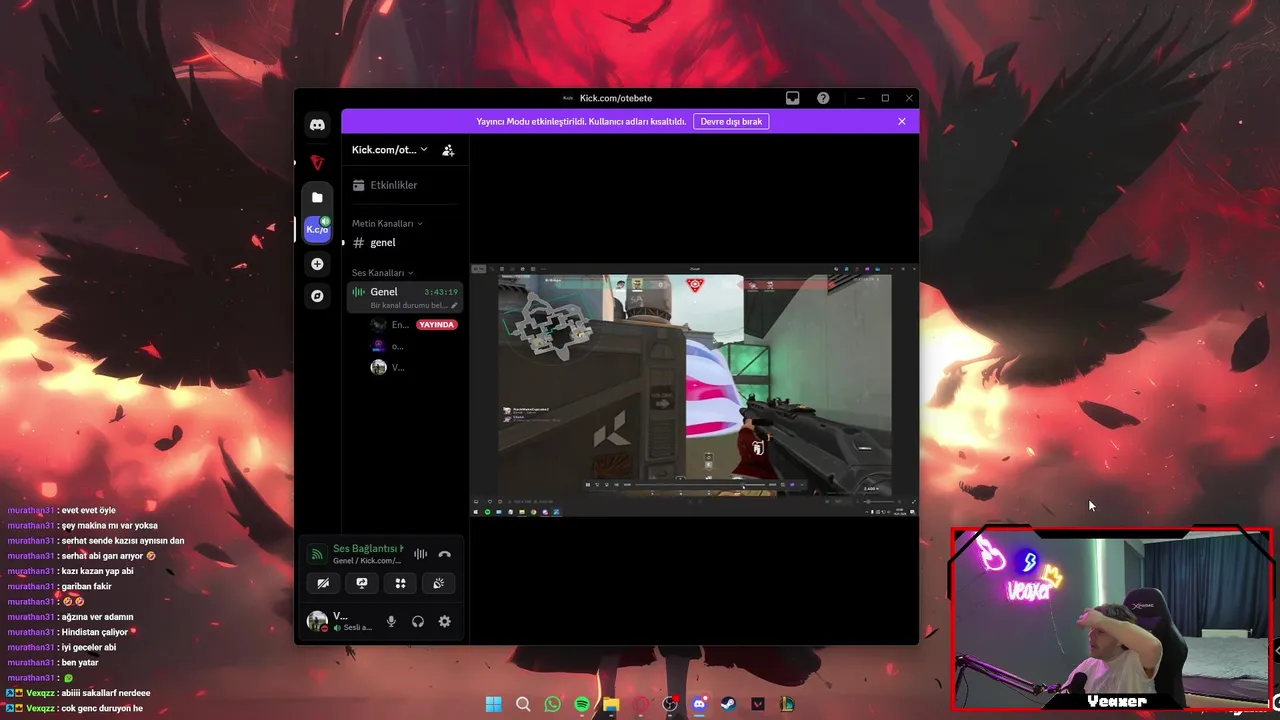
Task: Start an activity button
Action: 400,583
